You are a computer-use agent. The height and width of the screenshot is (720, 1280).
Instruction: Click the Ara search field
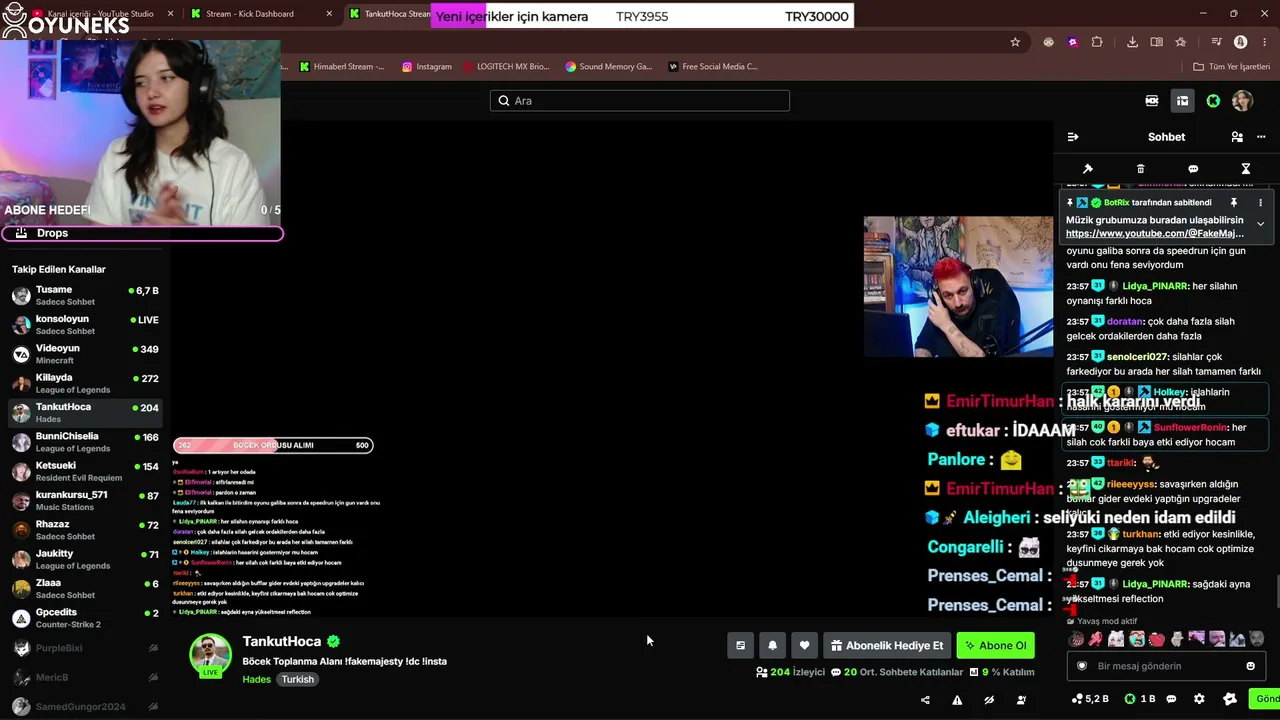point(640,101)
